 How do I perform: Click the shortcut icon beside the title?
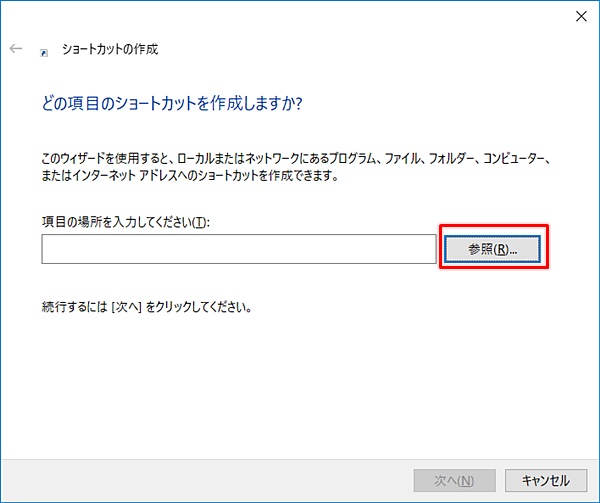(44, 53)
